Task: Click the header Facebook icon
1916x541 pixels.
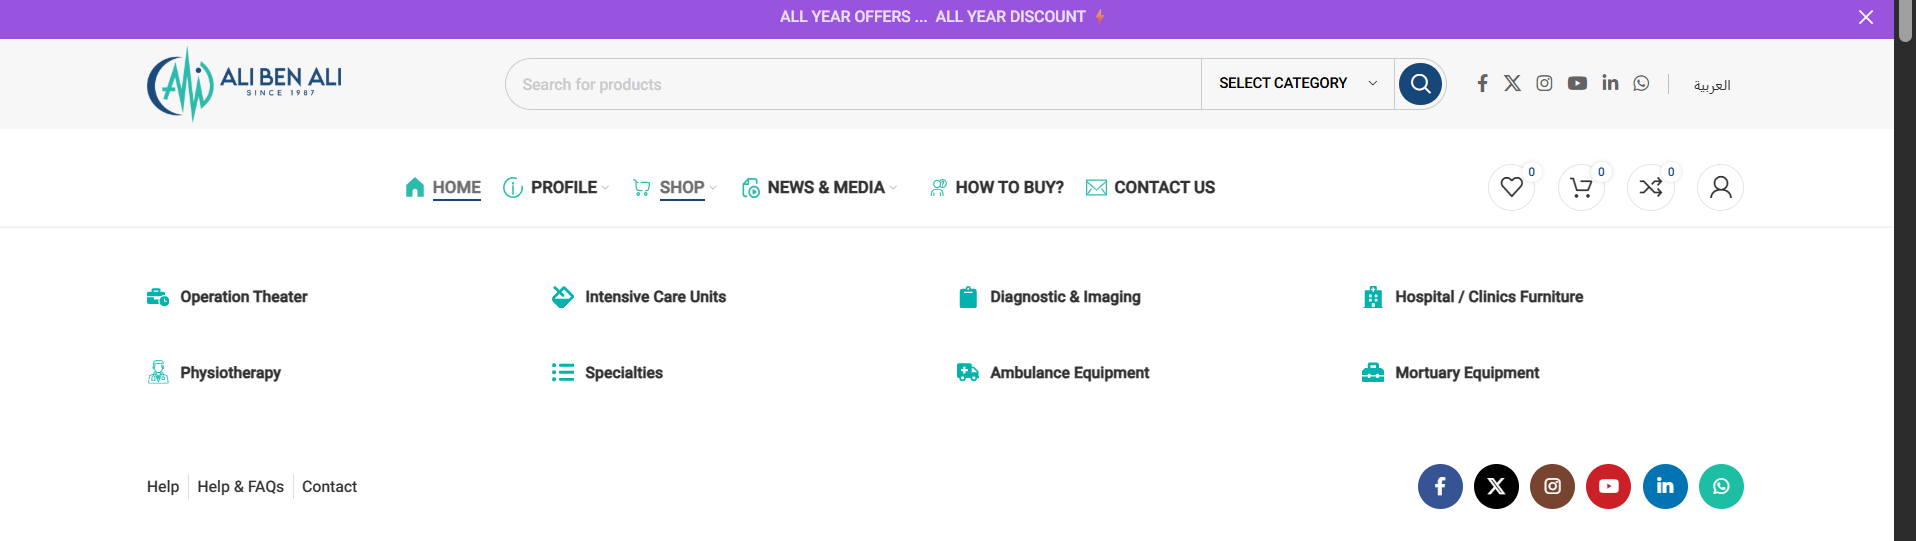Action: [1482, 83]
